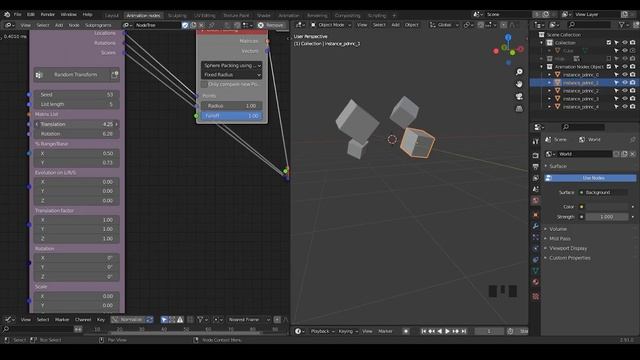Viewport: 640px width, 360px height.
Task: Open the Object Mode dropdown
Action: (331, 25)
